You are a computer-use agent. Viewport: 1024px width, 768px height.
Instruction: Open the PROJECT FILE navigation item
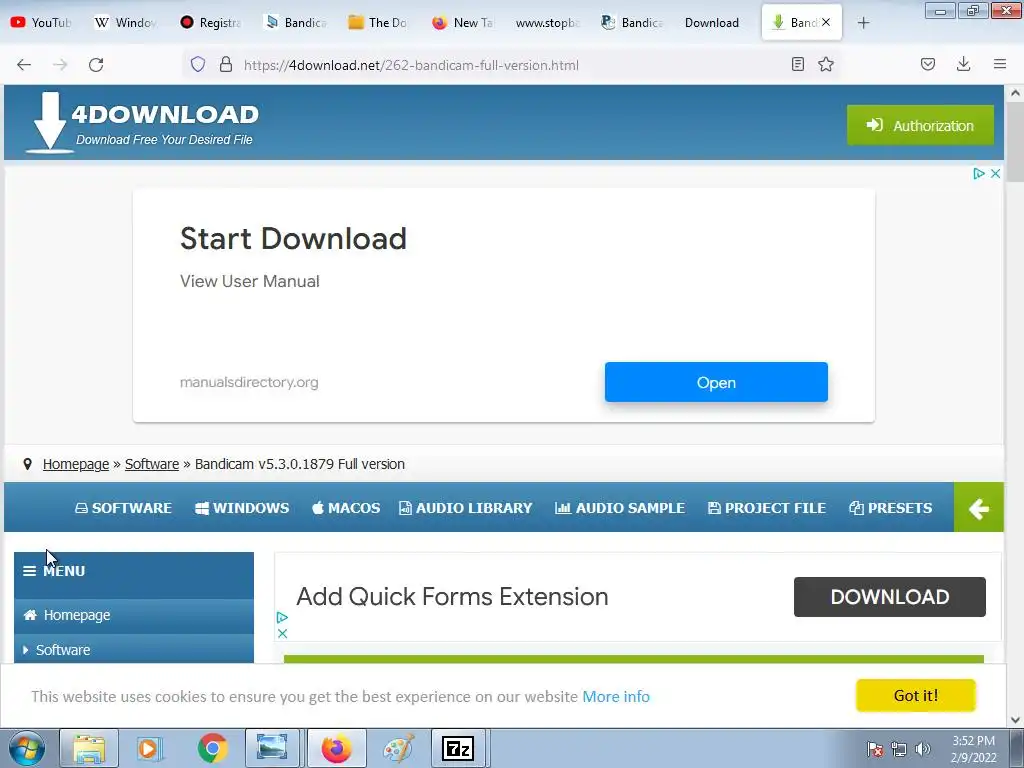tap(767, 508)
